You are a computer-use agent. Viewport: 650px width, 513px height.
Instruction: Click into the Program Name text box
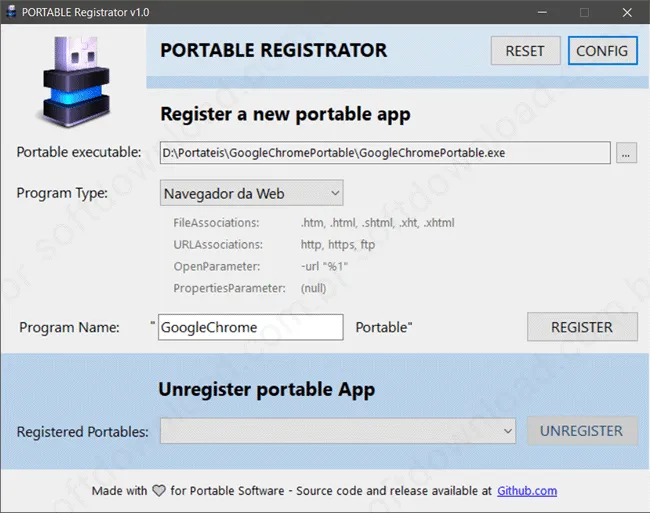pyautogui.click(x=251, y=327)
